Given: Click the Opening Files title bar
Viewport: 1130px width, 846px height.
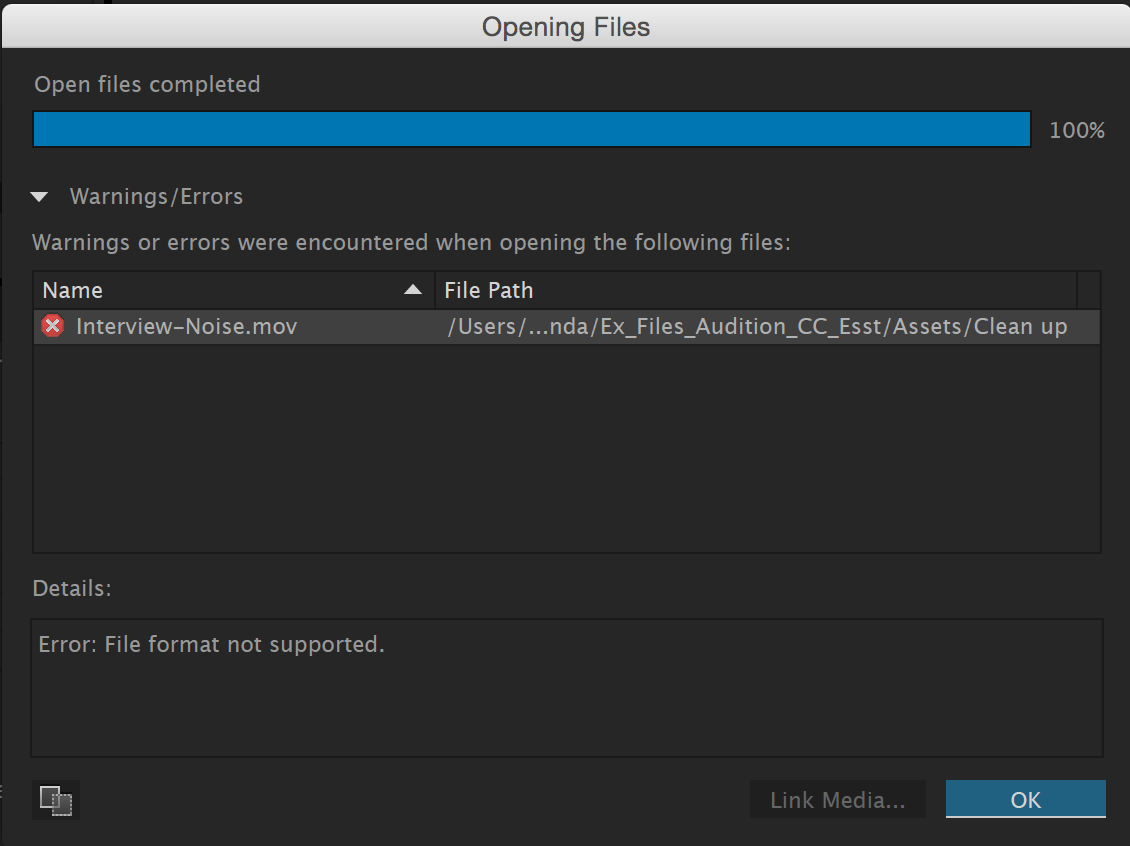Looking at the screenshot, I should pyautogui.click(x=566, y=27).
